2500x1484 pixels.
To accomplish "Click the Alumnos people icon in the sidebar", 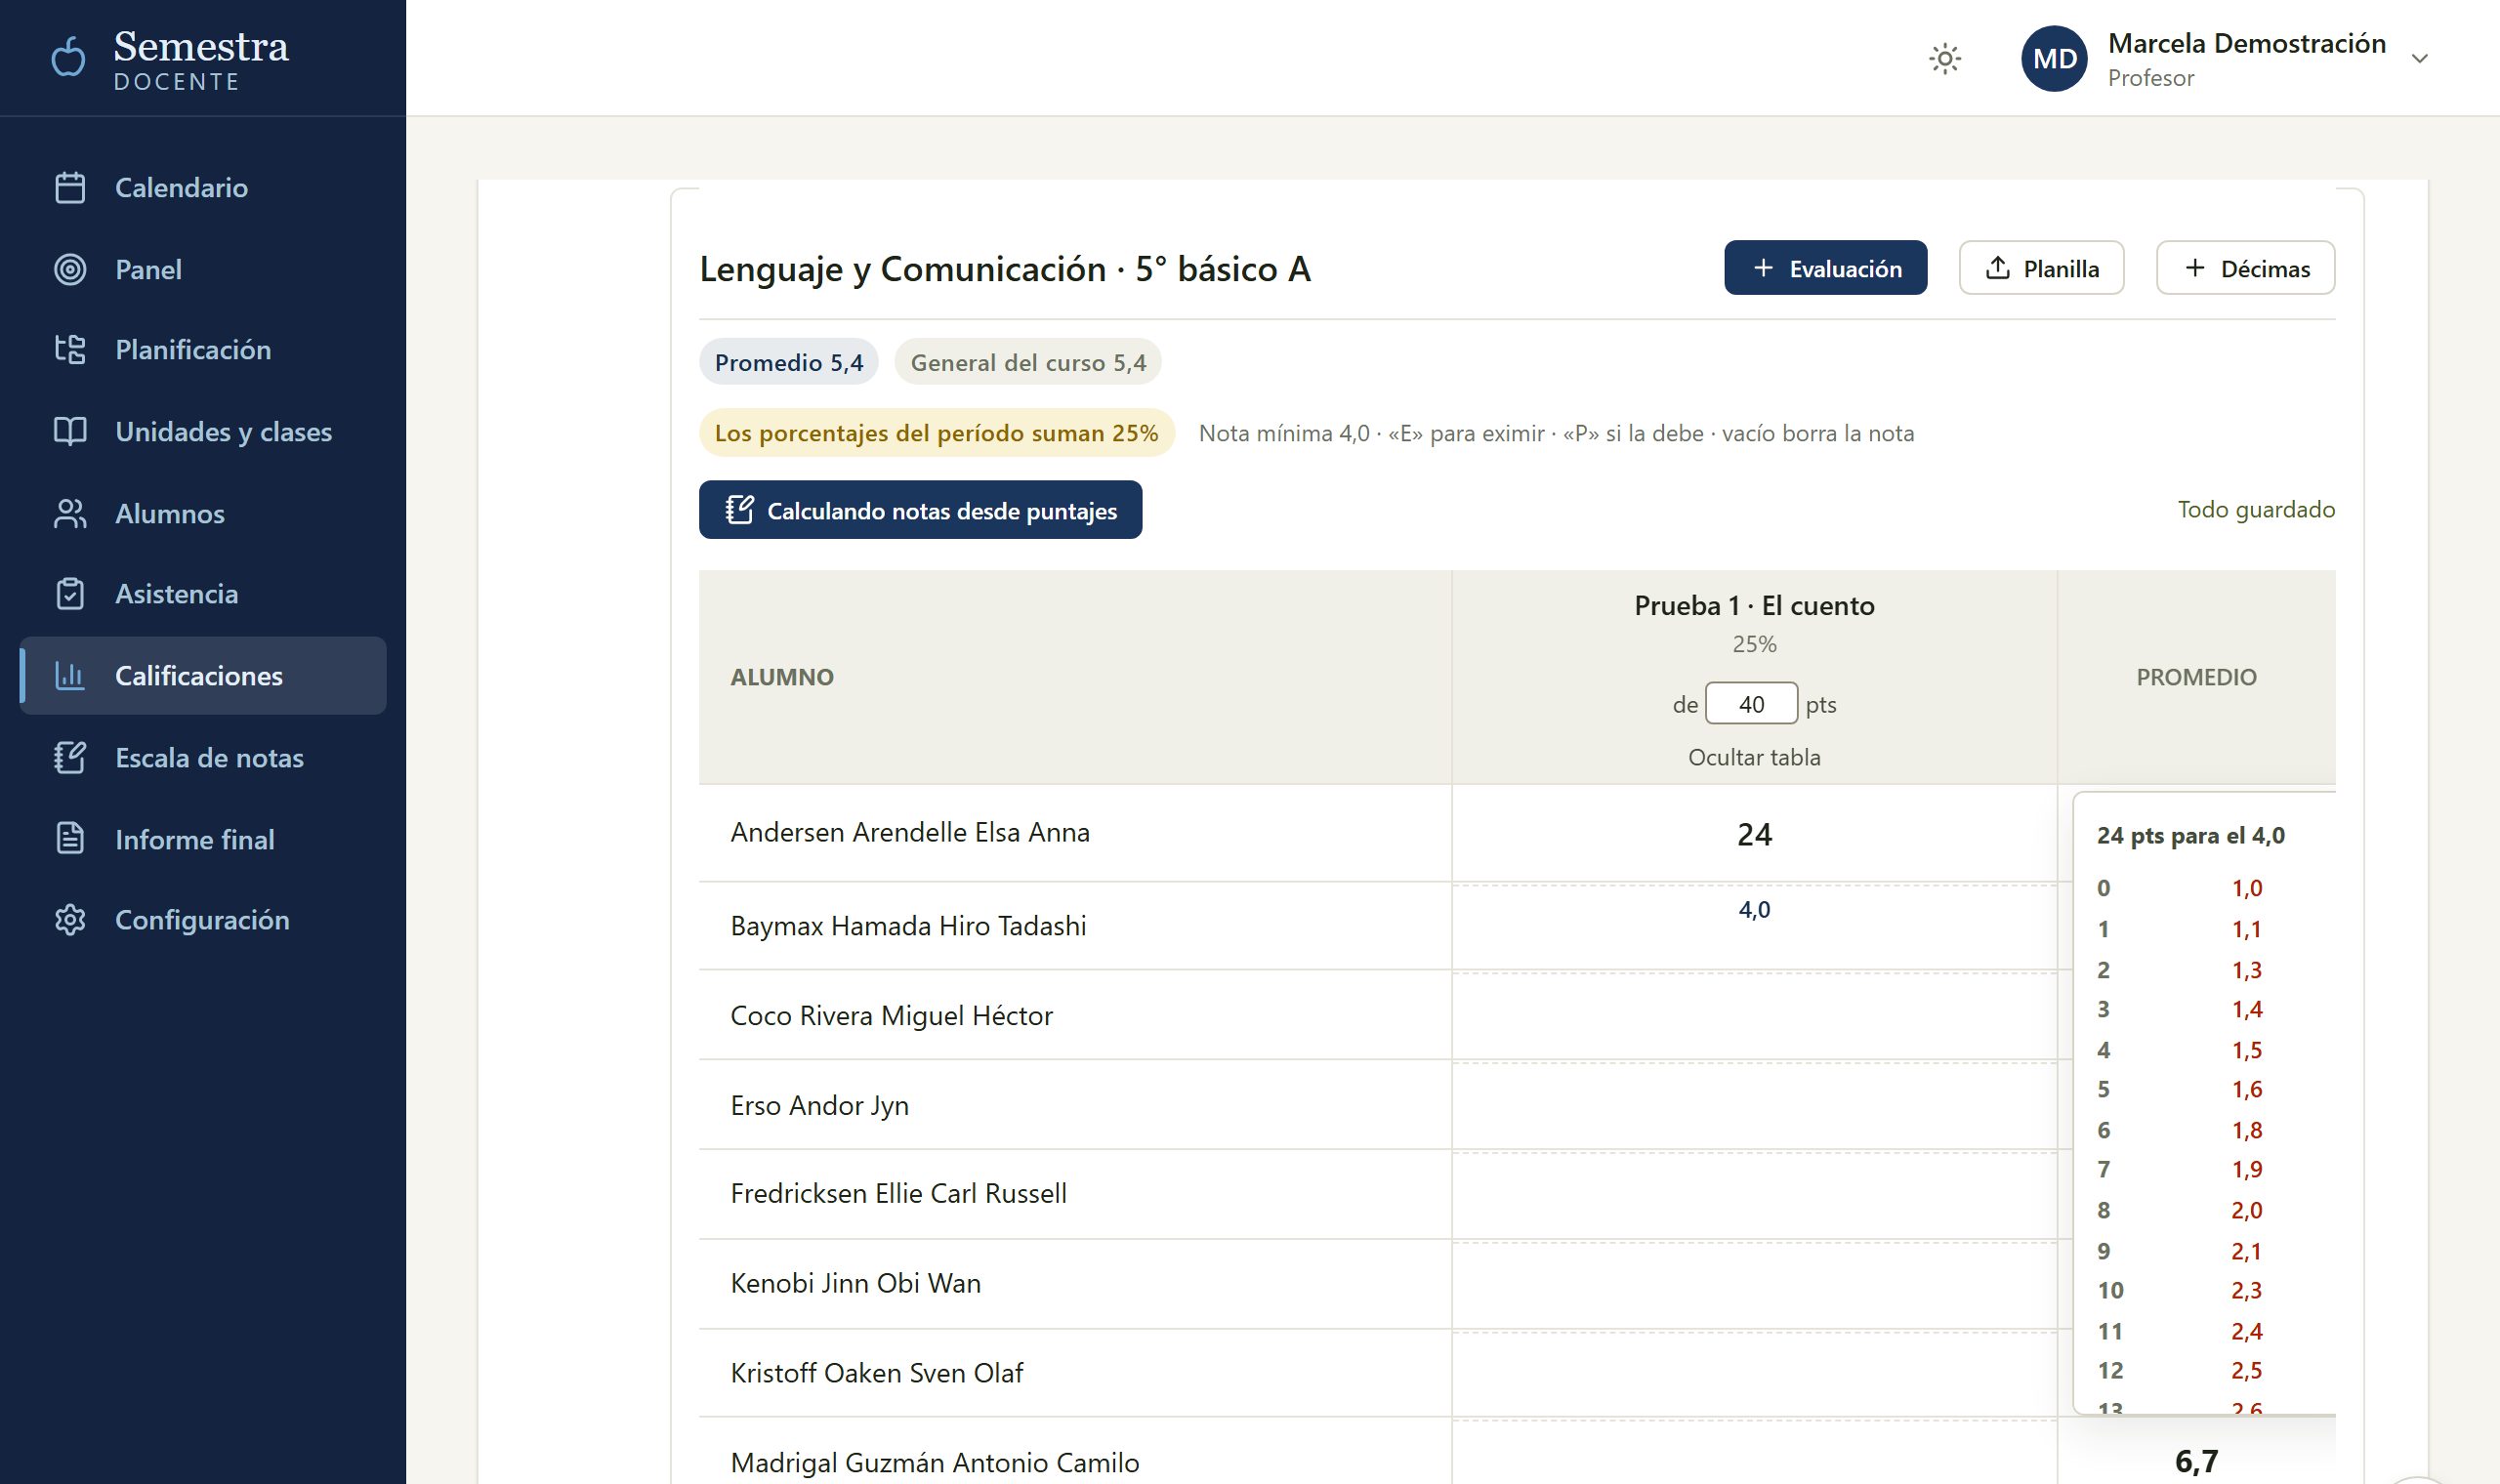I will tap(70, 514).
